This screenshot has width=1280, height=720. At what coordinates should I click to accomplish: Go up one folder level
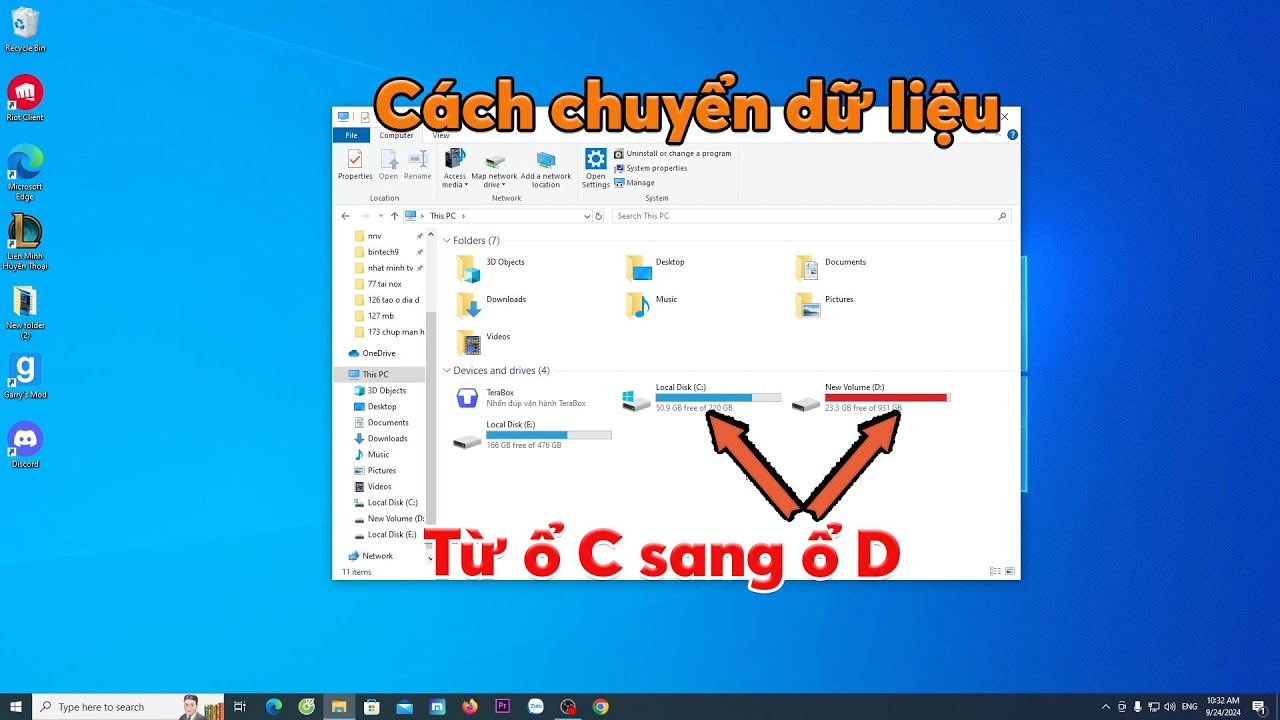pos(394,216)
